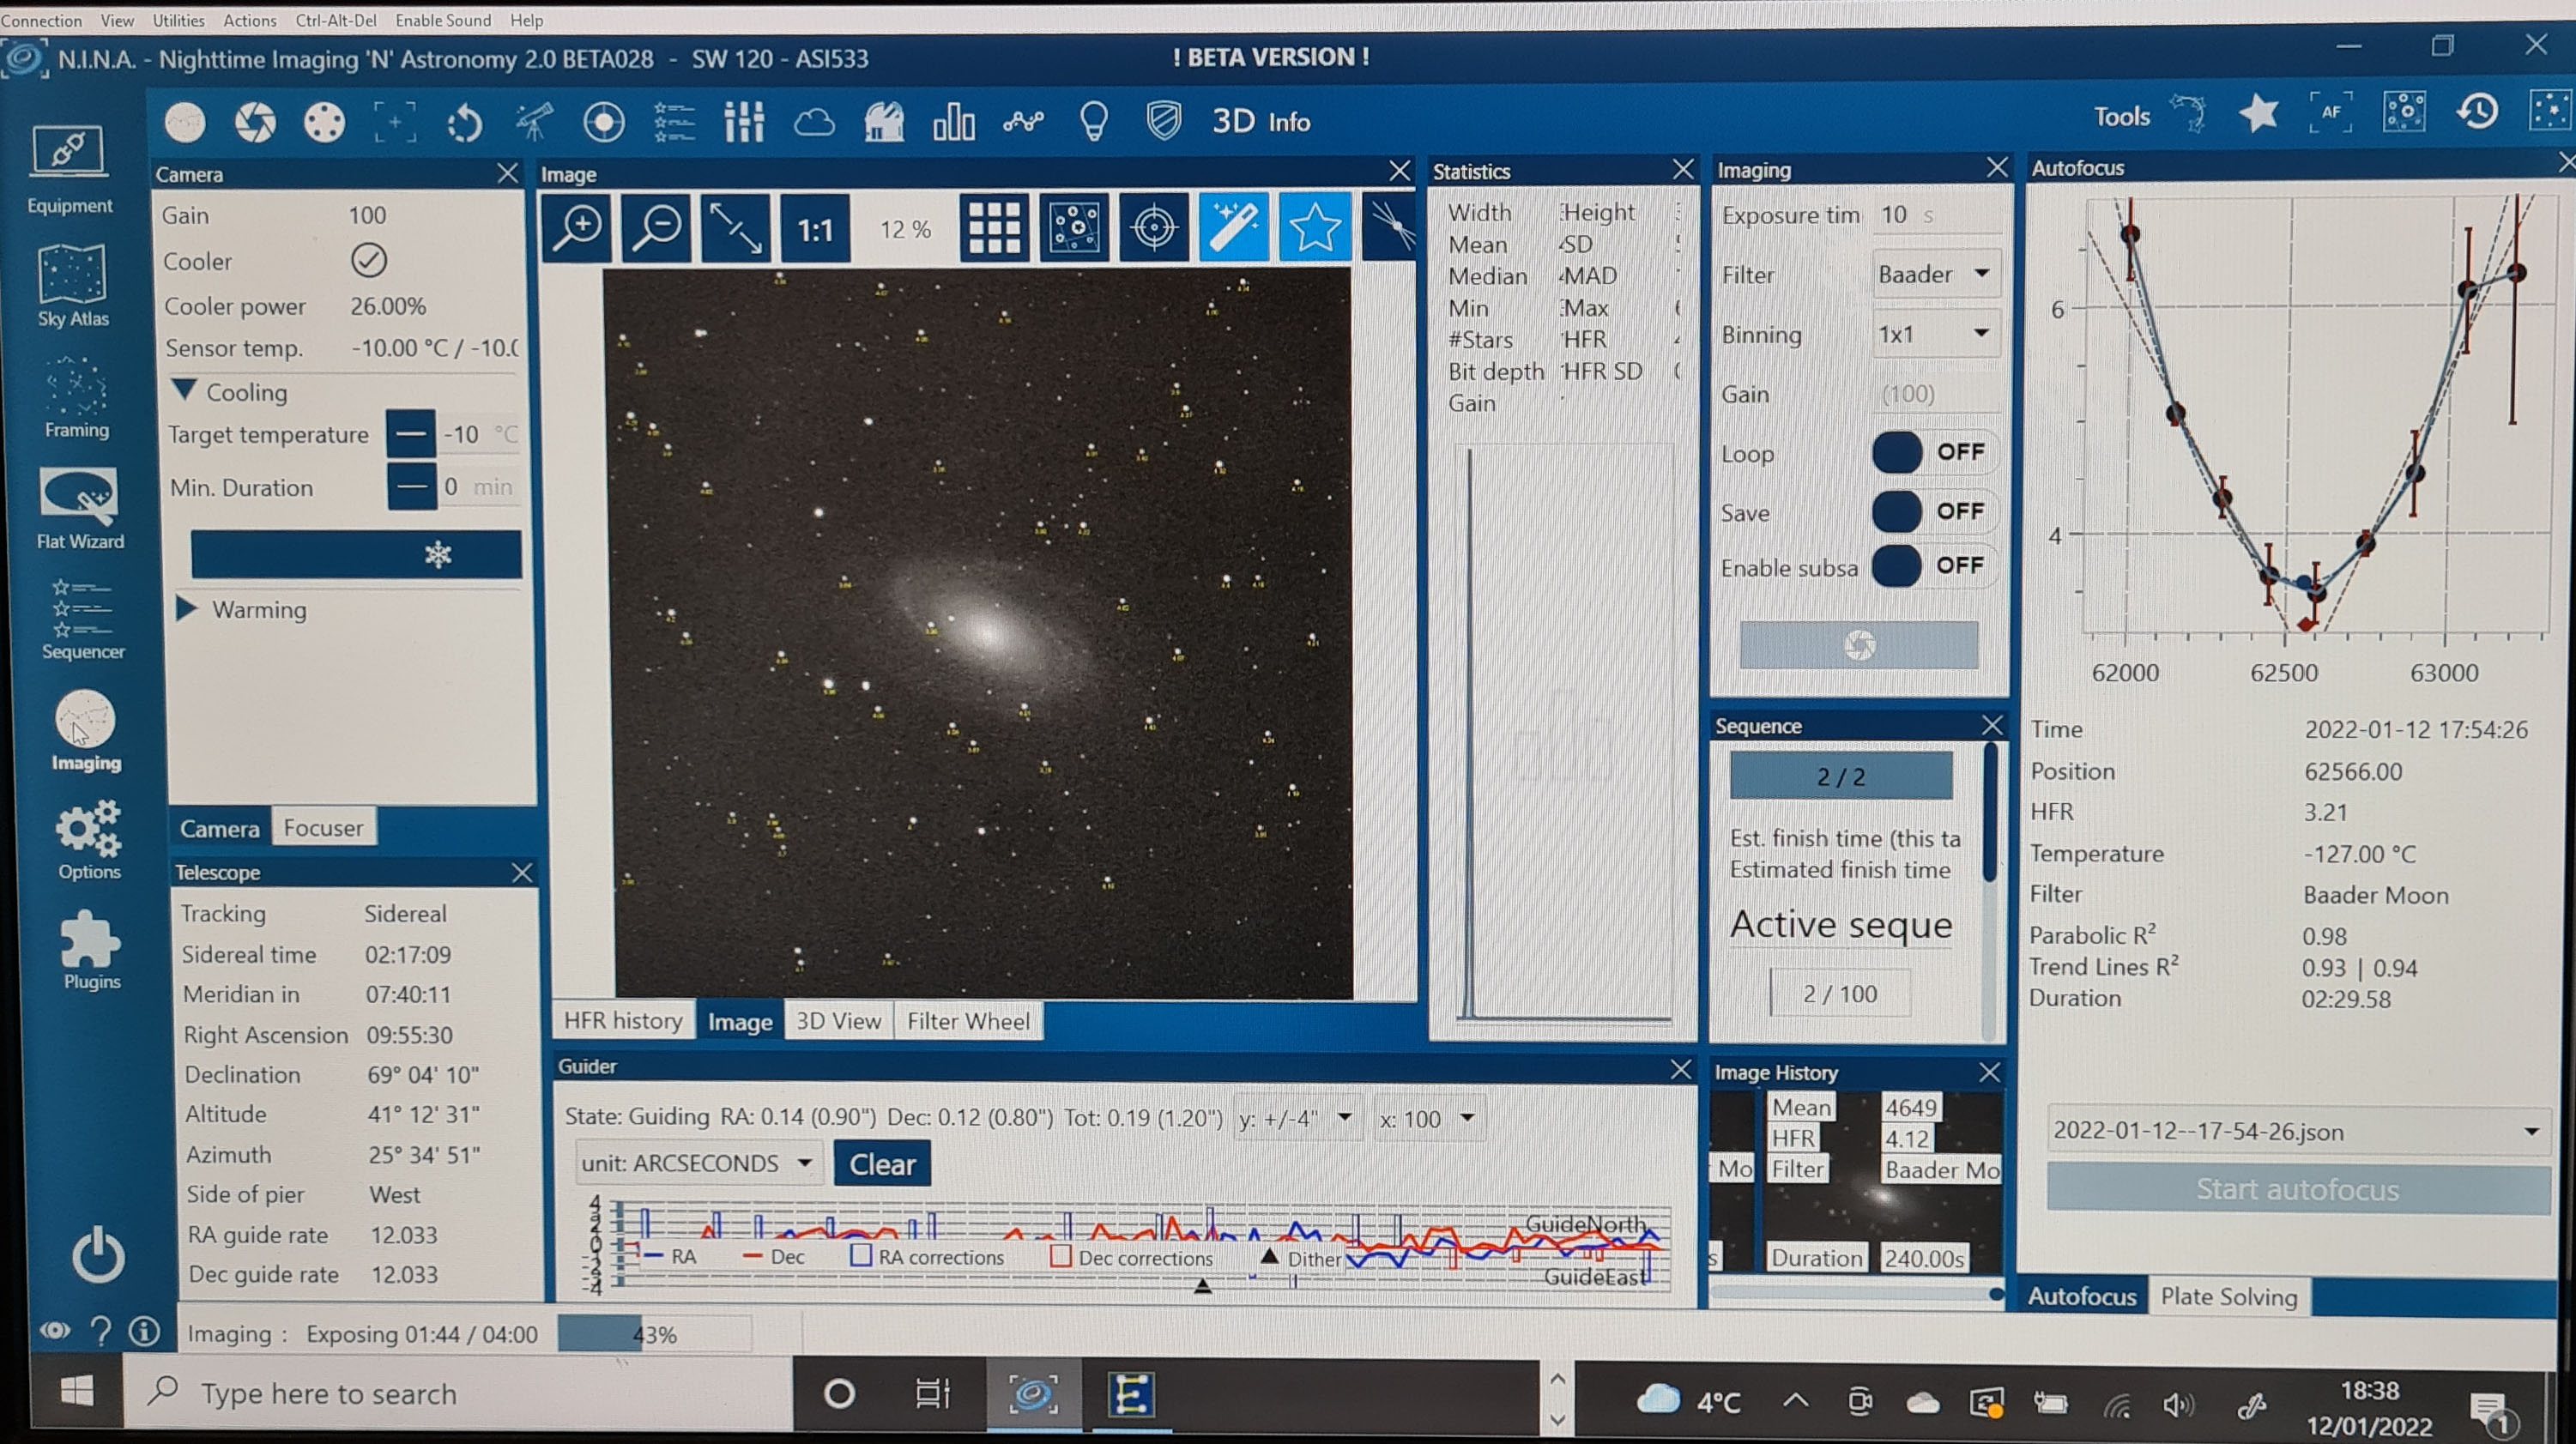
Task: Switch to the 3D View tab
Action: [x=838, y=1021]
